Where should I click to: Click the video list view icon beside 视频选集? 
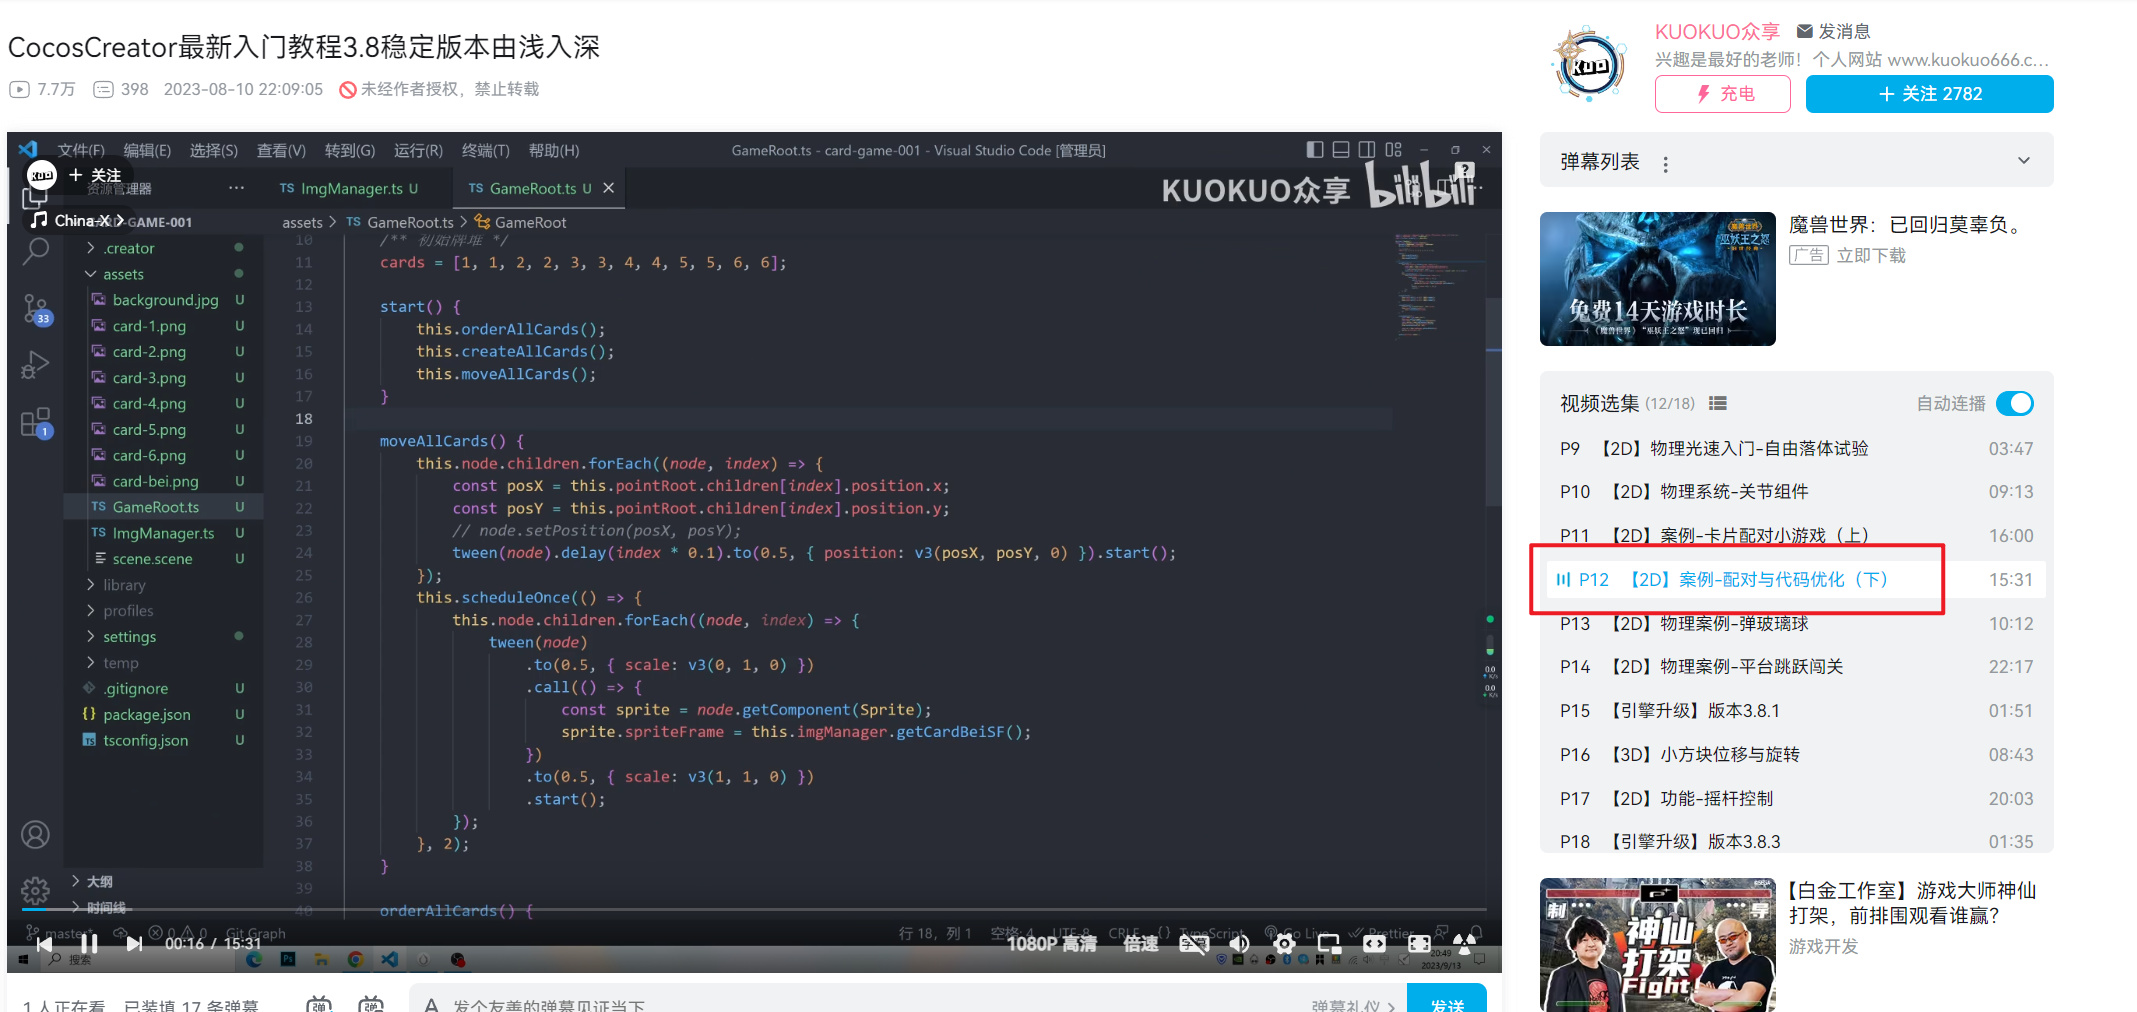click(x=1718, y=403)
